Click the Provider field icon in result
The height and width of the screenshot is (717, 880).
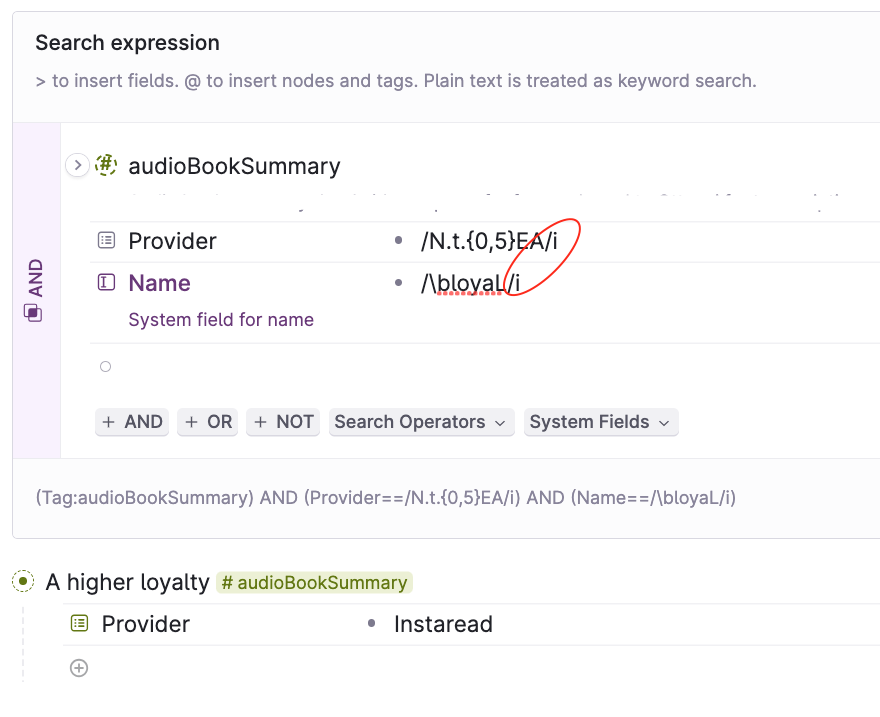click(x=79, y=623)
